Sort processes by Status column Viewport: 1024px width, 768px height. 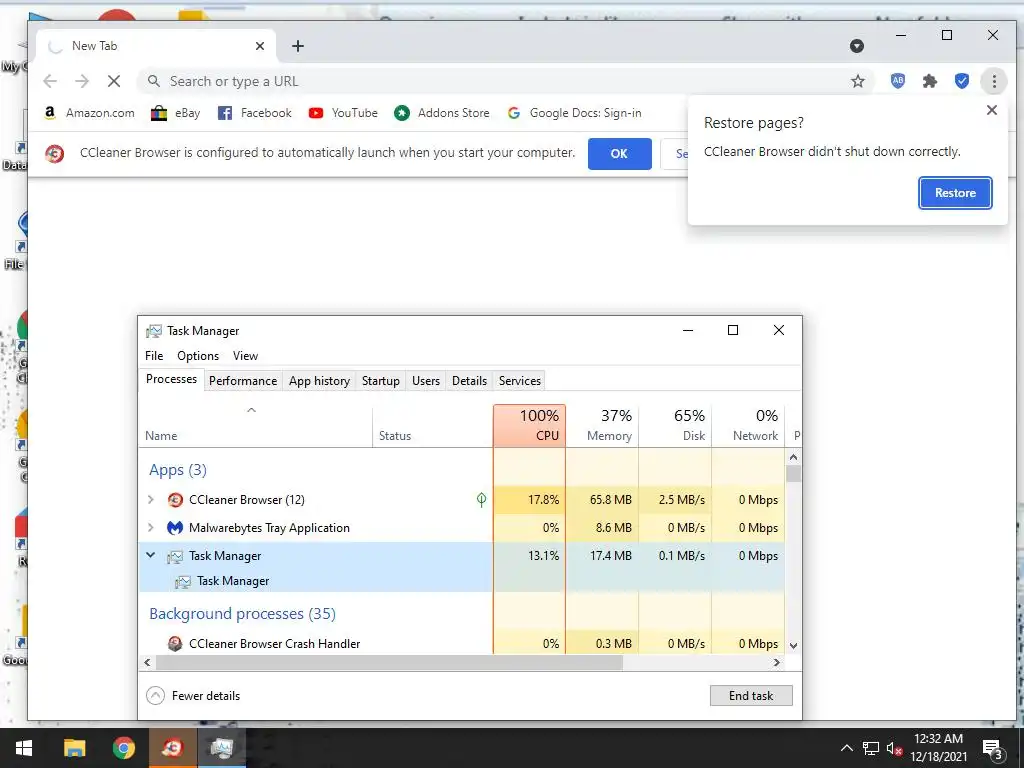click(432, 426)
